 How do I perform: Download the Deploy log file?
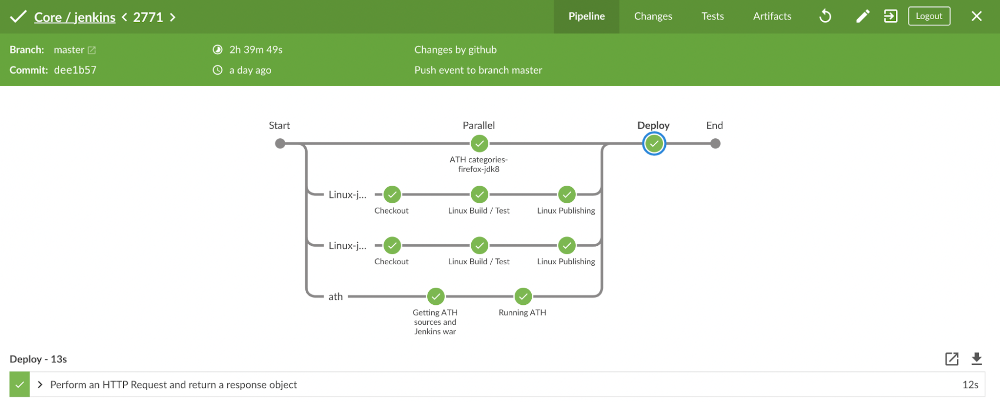[x=976, y=359]
